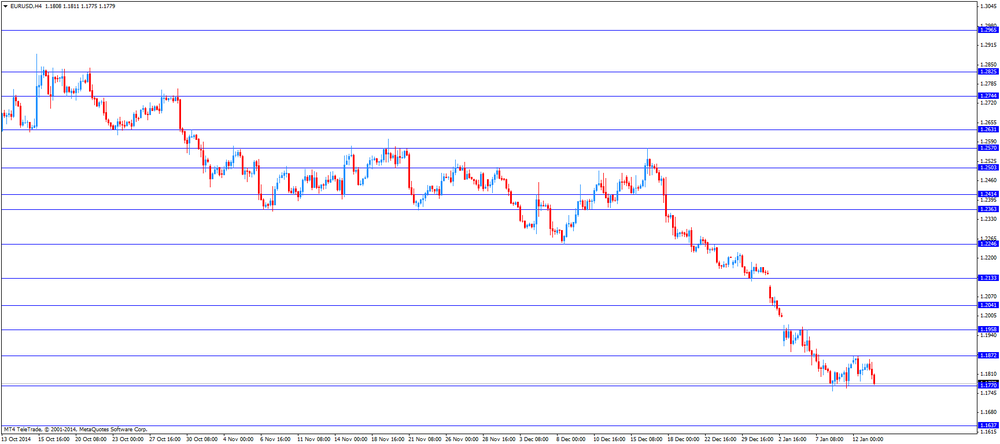Viewport: 1000px width, 444px height.
Task: Click the triangle arrow beside EURUSD,H4 title
Action: 6,5
